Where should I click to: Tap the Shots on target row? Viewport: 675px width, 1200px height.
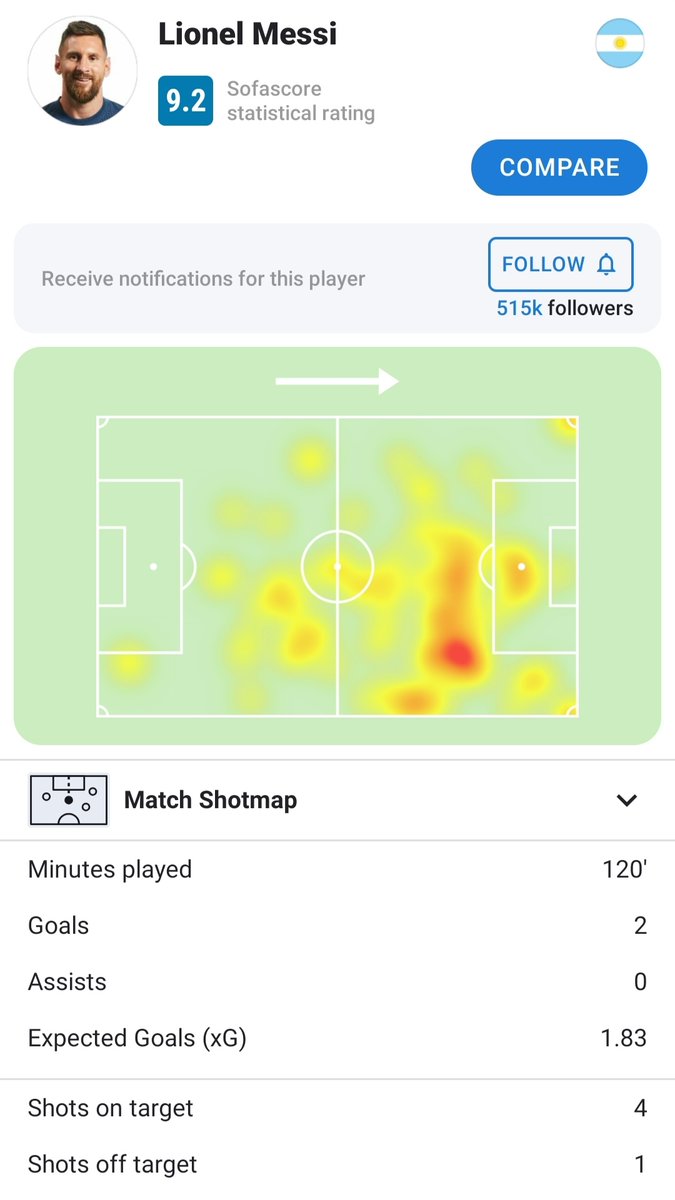337,1108
